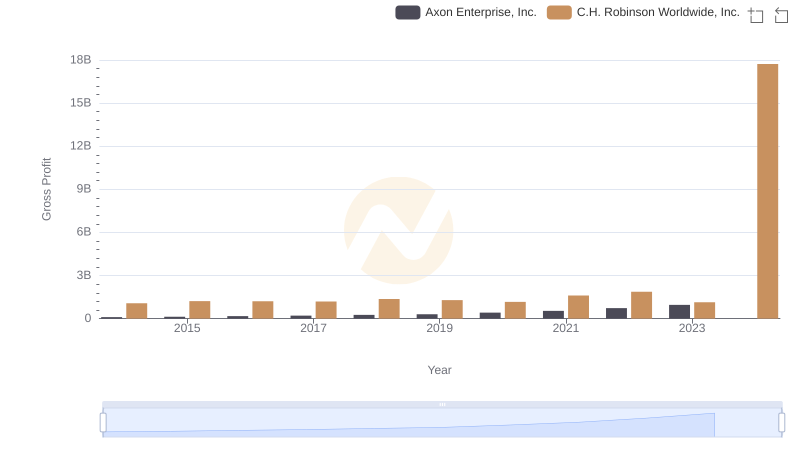Click the 9B y-axis label
Screen dimensions: 800x461
tap(84, 189)
